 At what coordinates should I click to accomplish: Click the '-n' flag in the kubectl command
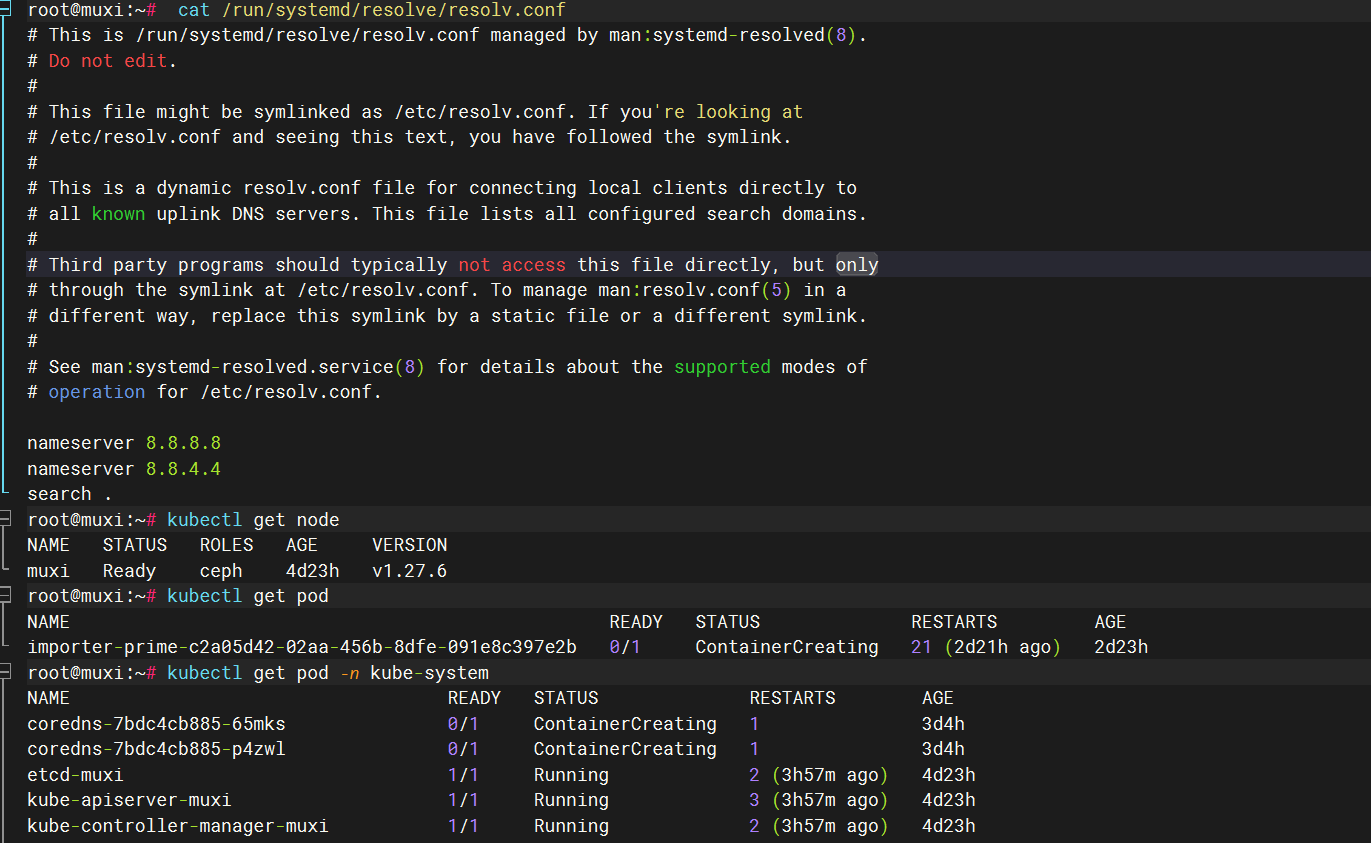[349, 672]
